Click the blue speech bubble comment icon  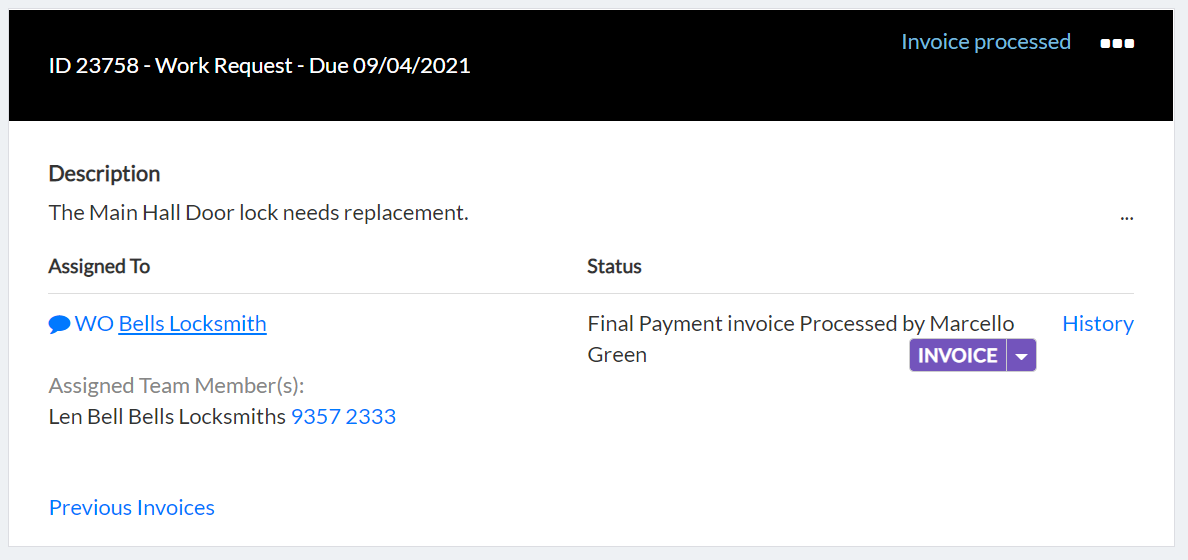pos(59,325)
